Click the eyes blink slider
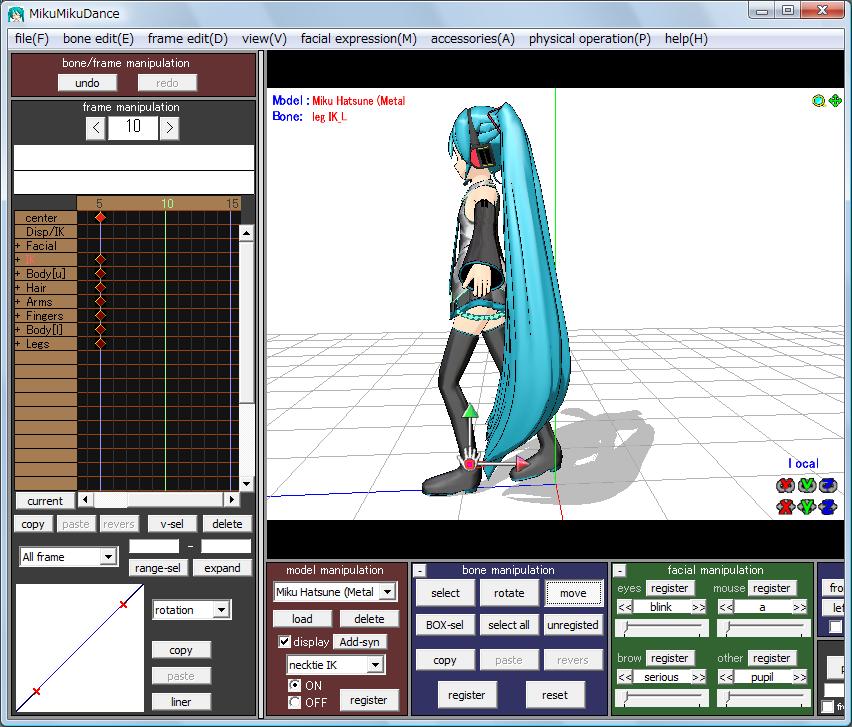This screenshot has width=852, height=727. (x=662, y=628)
